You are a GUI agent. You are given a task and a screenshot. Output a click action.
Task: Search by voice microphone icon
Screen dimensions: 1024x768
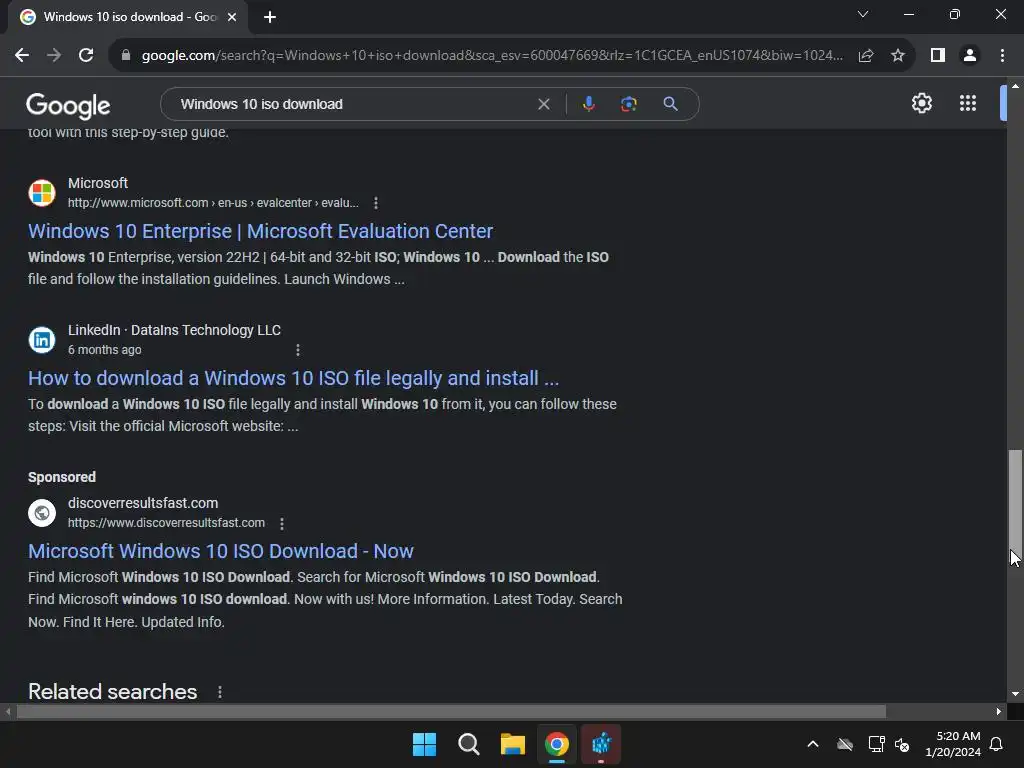[x=588, y=104]
